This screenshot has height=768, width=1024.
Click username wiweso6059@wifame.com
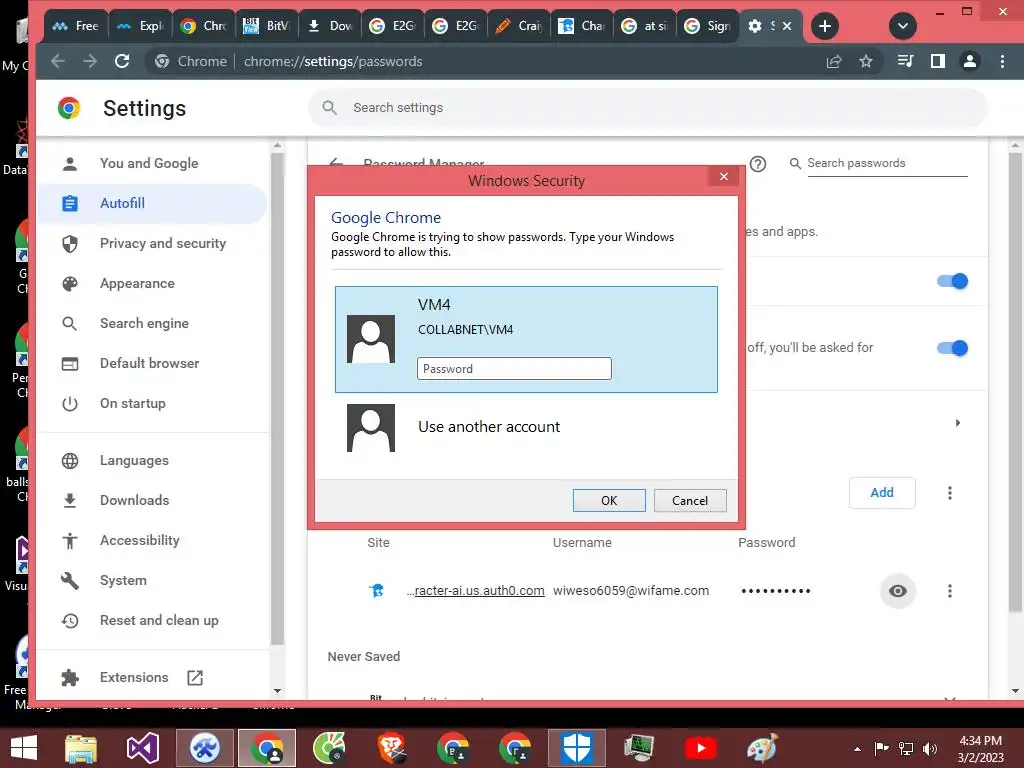[x=631, y=591]
